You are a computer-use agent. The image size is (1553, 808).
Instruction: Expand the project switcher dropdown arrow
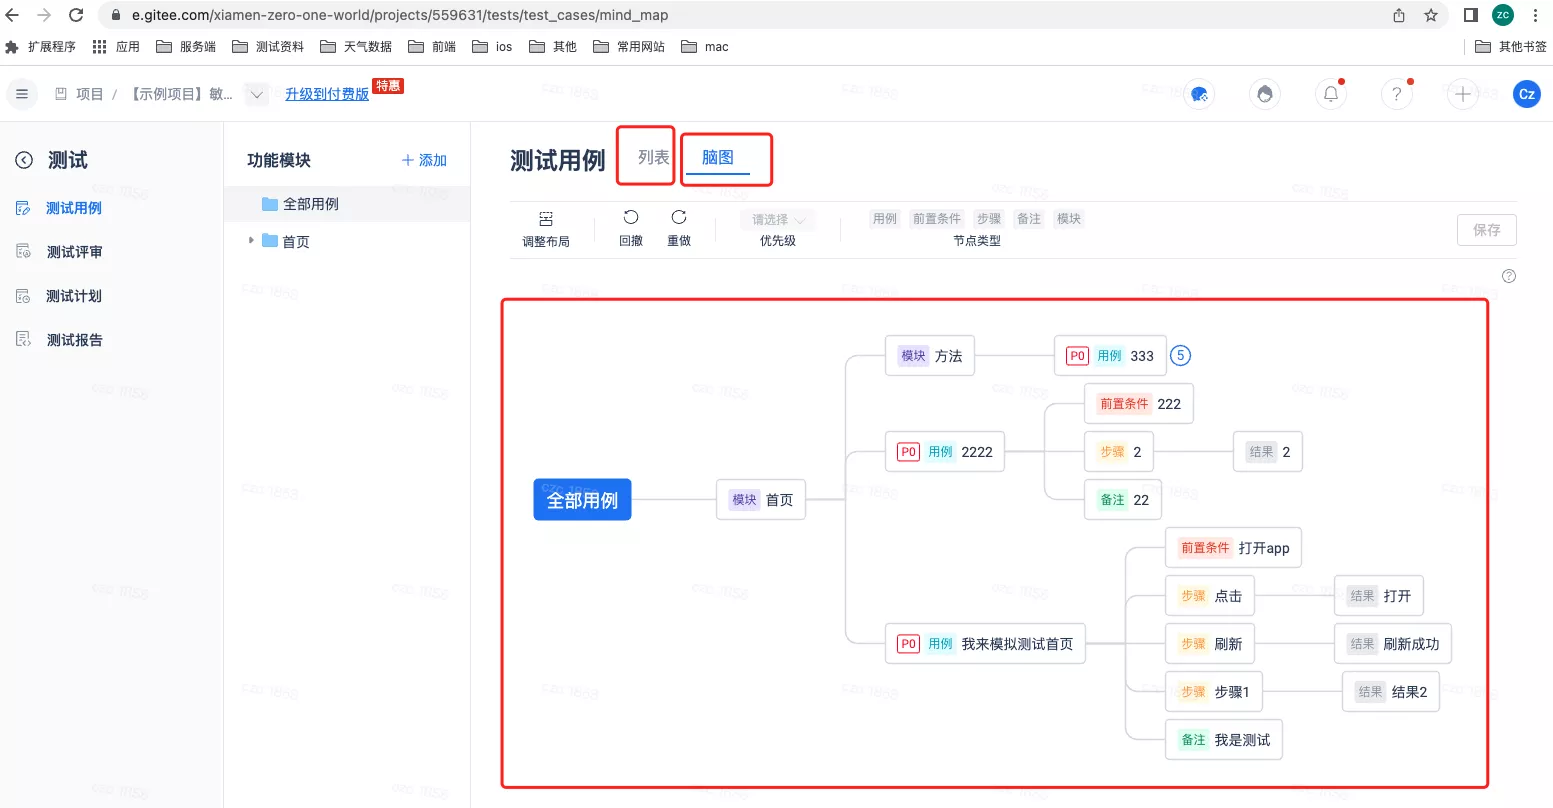click(x=257, y=94)
